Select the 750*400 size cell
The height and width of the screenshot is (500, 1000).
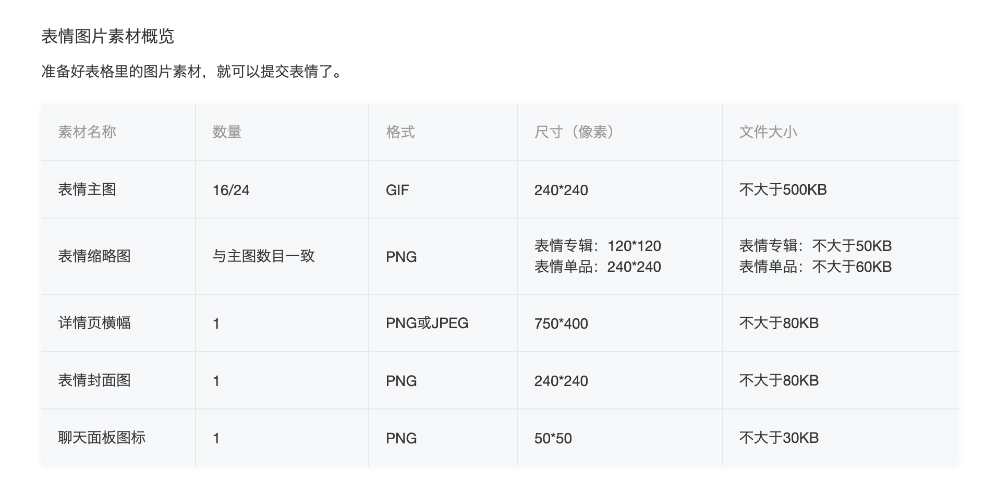(x=561, y=323)
